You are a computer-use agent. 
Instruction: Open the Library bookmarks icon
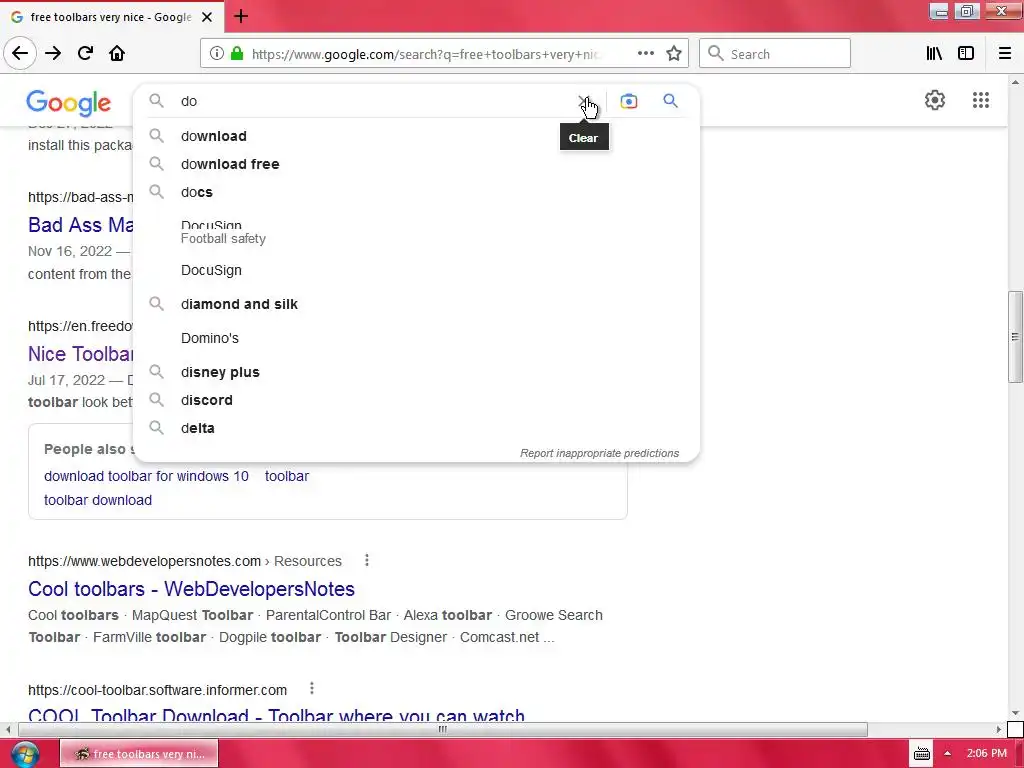pyautogui.click(x=934, y=54)
